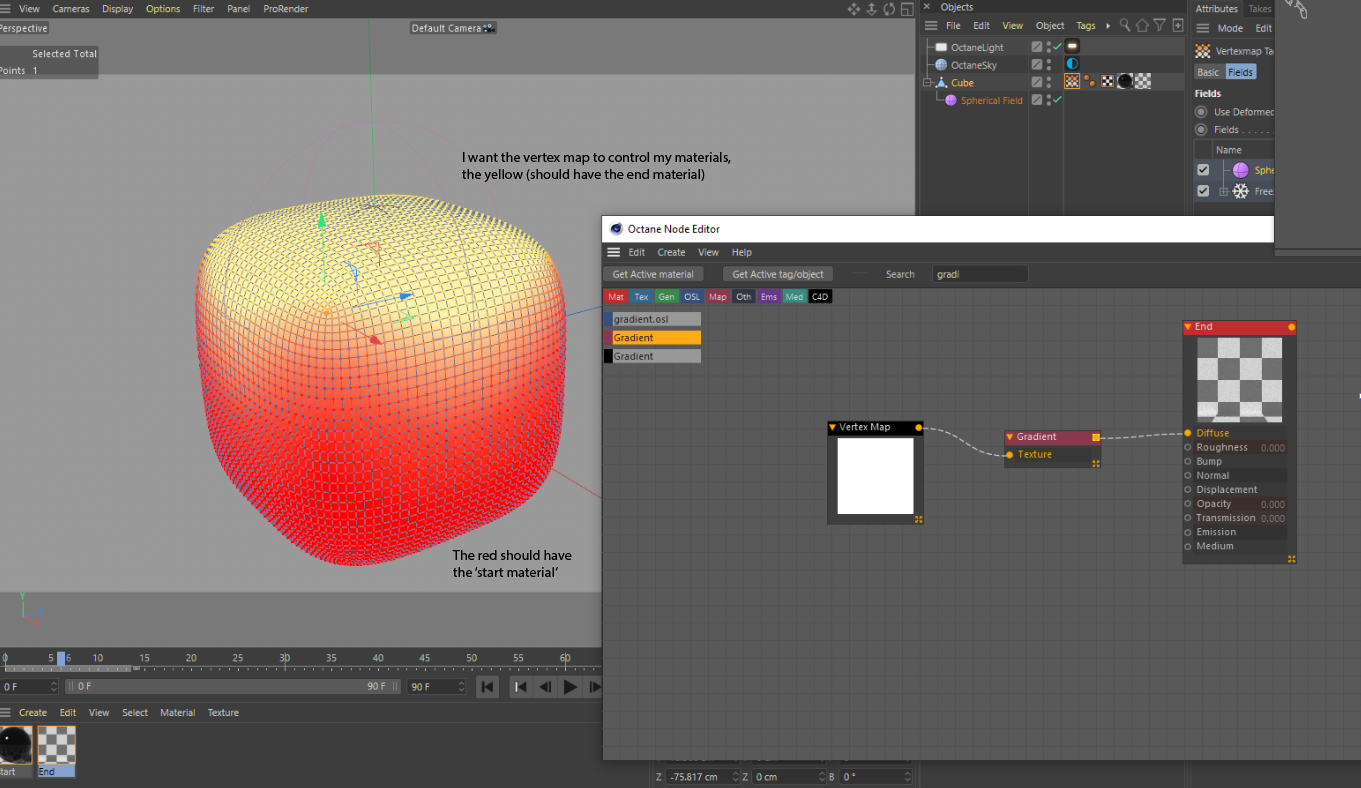Collapse the Vertex Map node triangle

[833, 427]
